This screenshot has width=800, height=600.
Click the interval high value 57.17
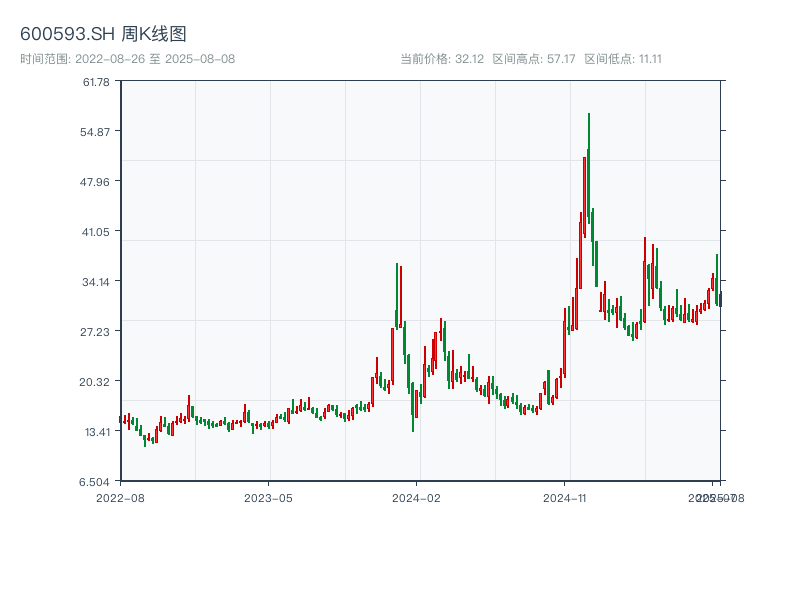561,59
